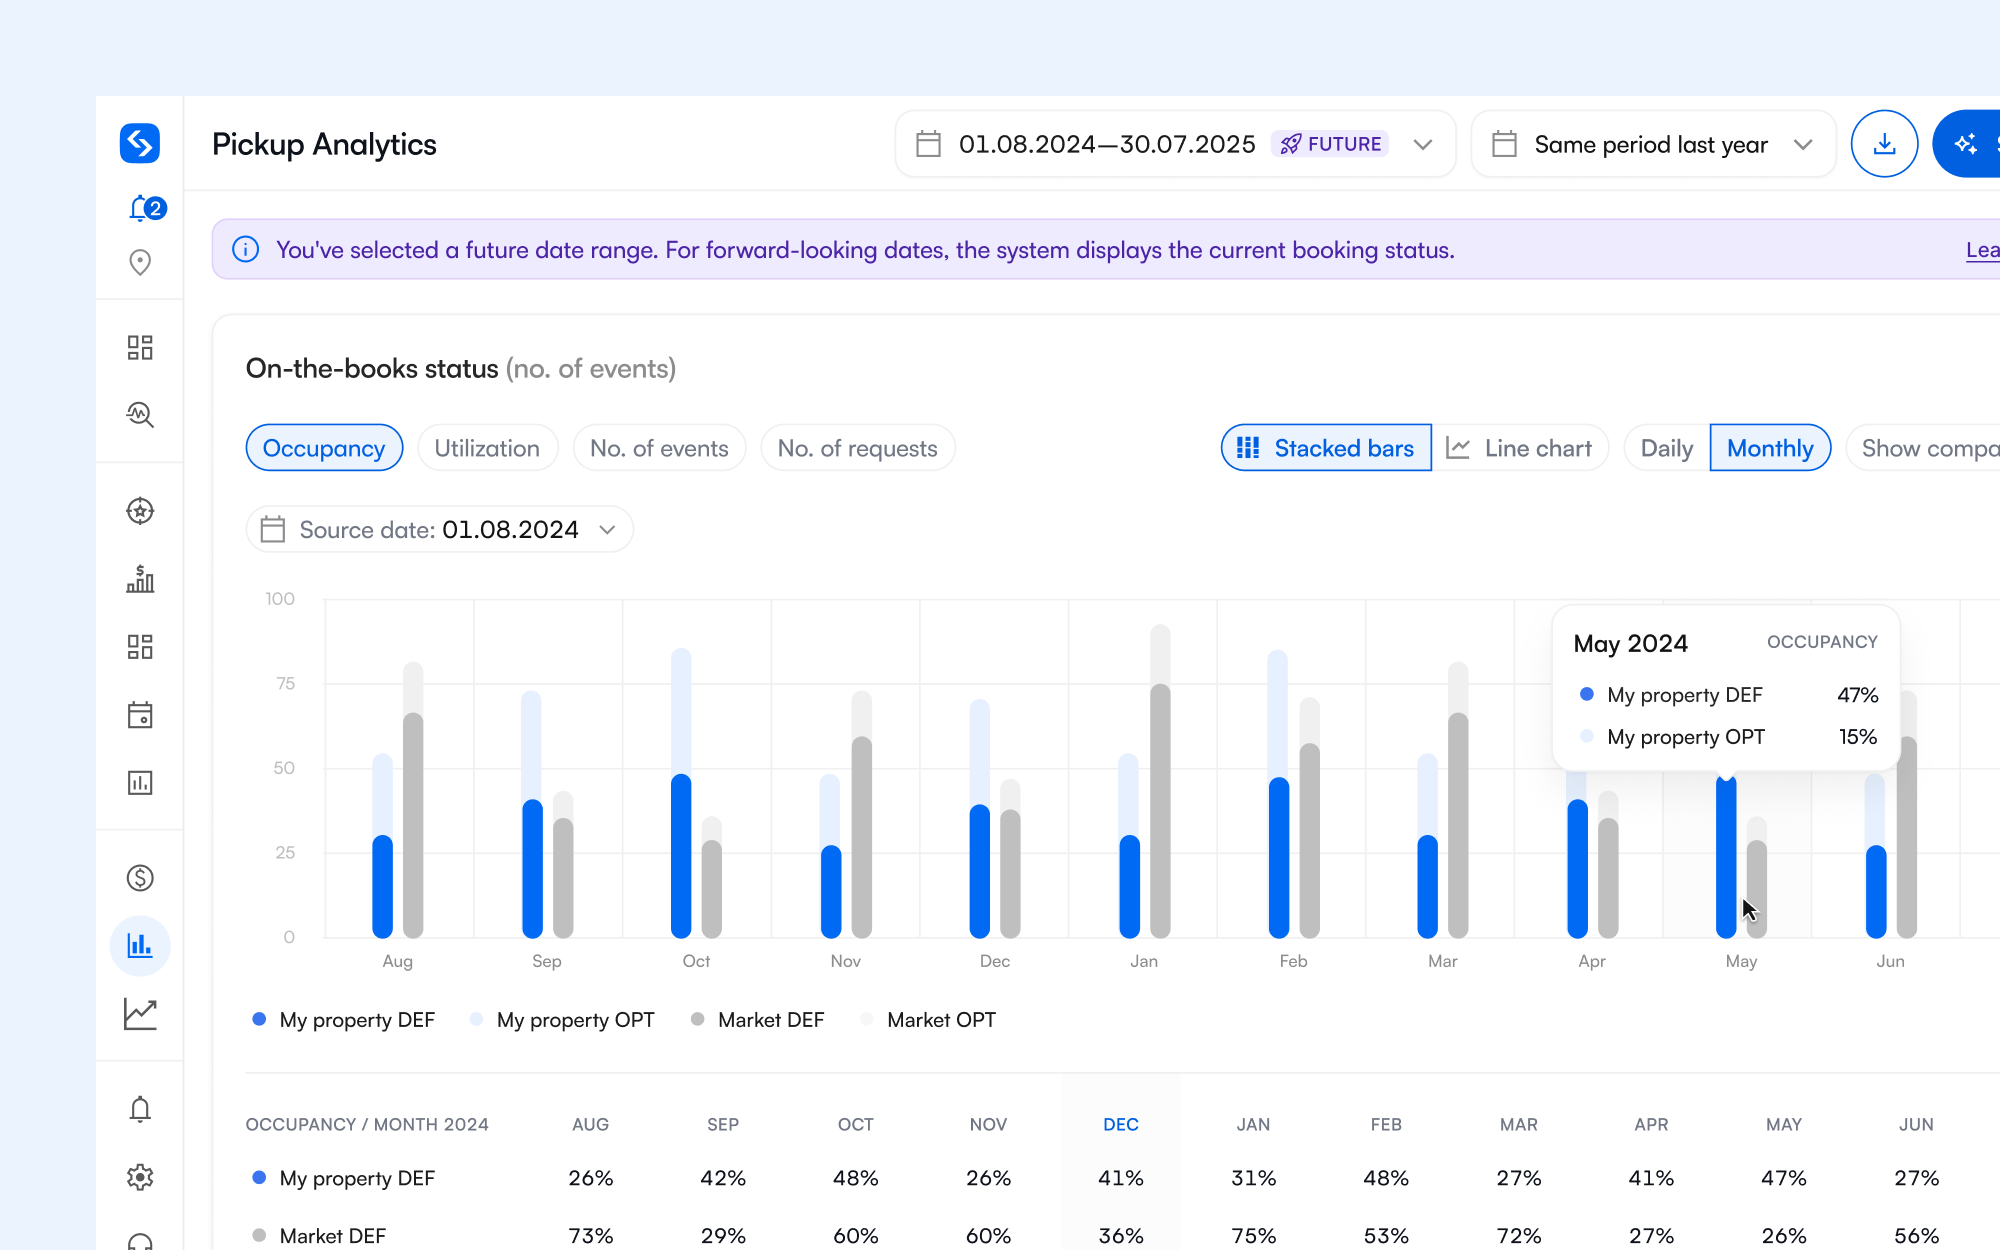Toggle the Utilization metric option
This screenshot has height=1250, width=2000.
click(x=487, y=448)
